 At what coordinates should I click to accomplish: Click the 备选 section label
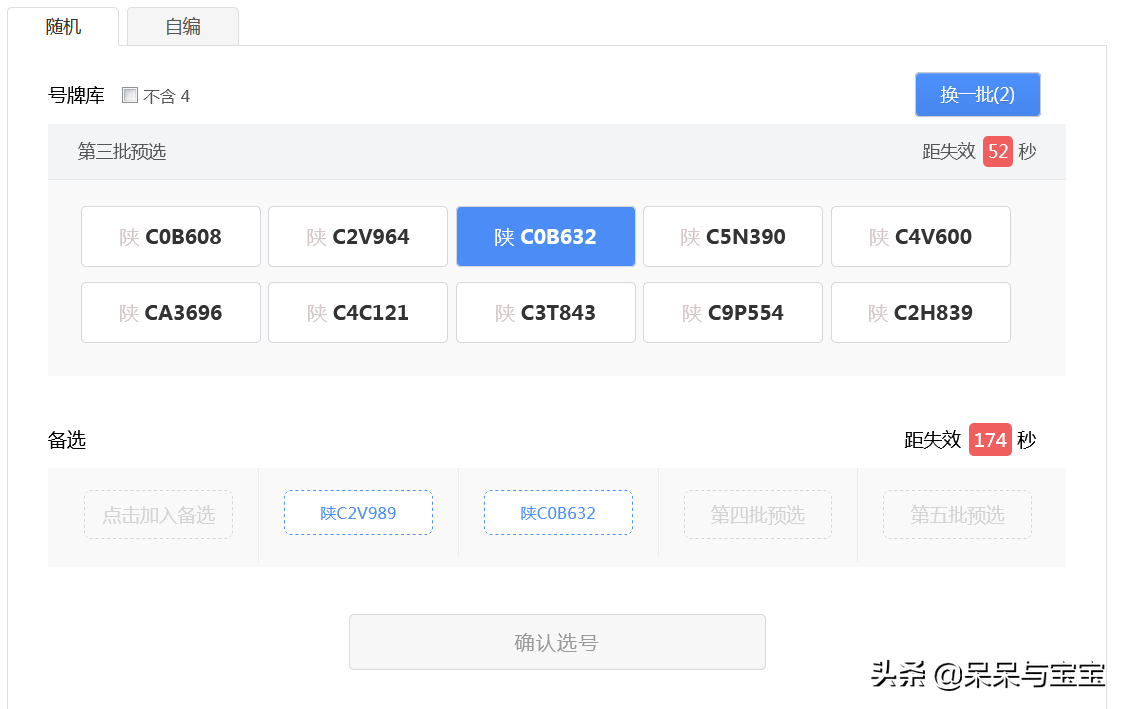click(x=67, y=440)
